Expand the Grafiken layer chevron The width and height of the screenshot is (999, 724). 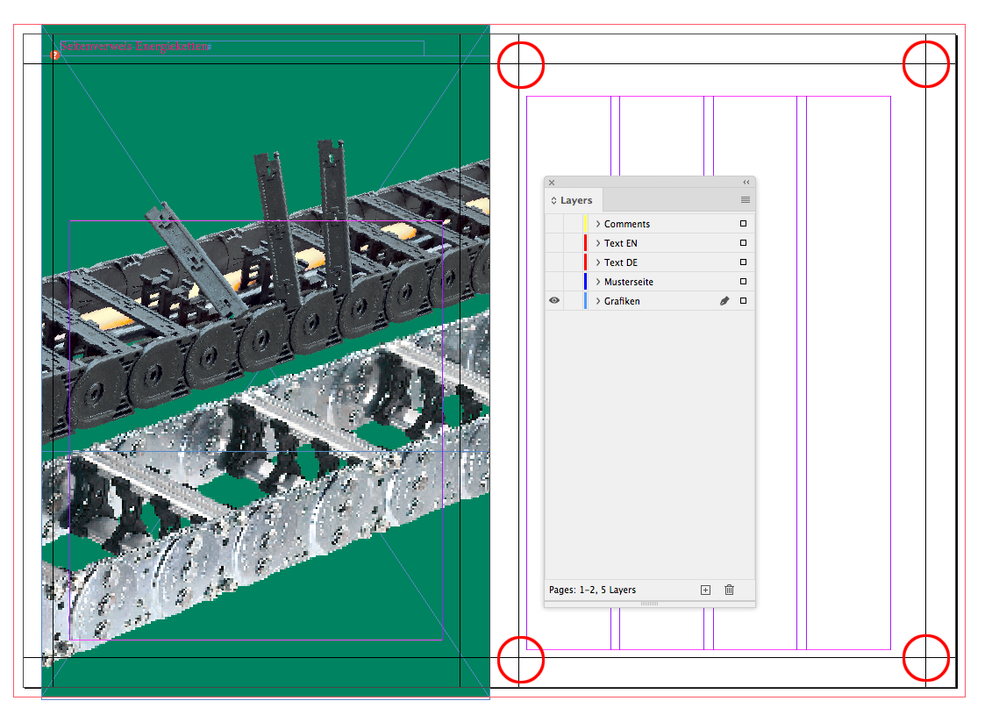tap(598, 300)
